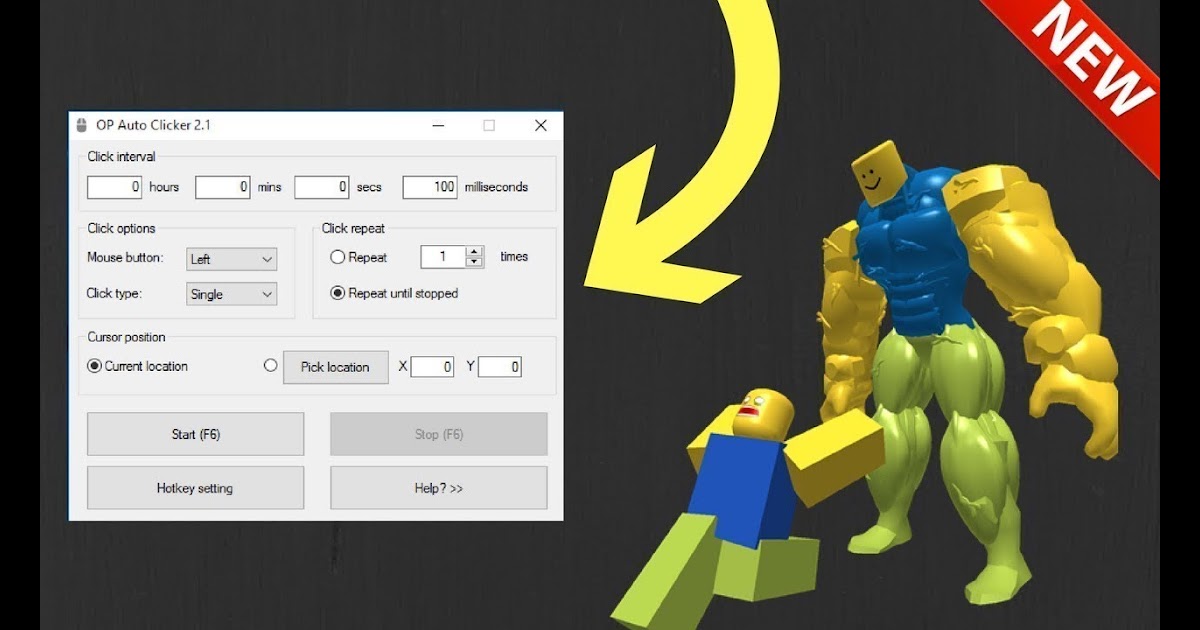Focus the hours input field

pyautogui.click(x=115, y=187)
